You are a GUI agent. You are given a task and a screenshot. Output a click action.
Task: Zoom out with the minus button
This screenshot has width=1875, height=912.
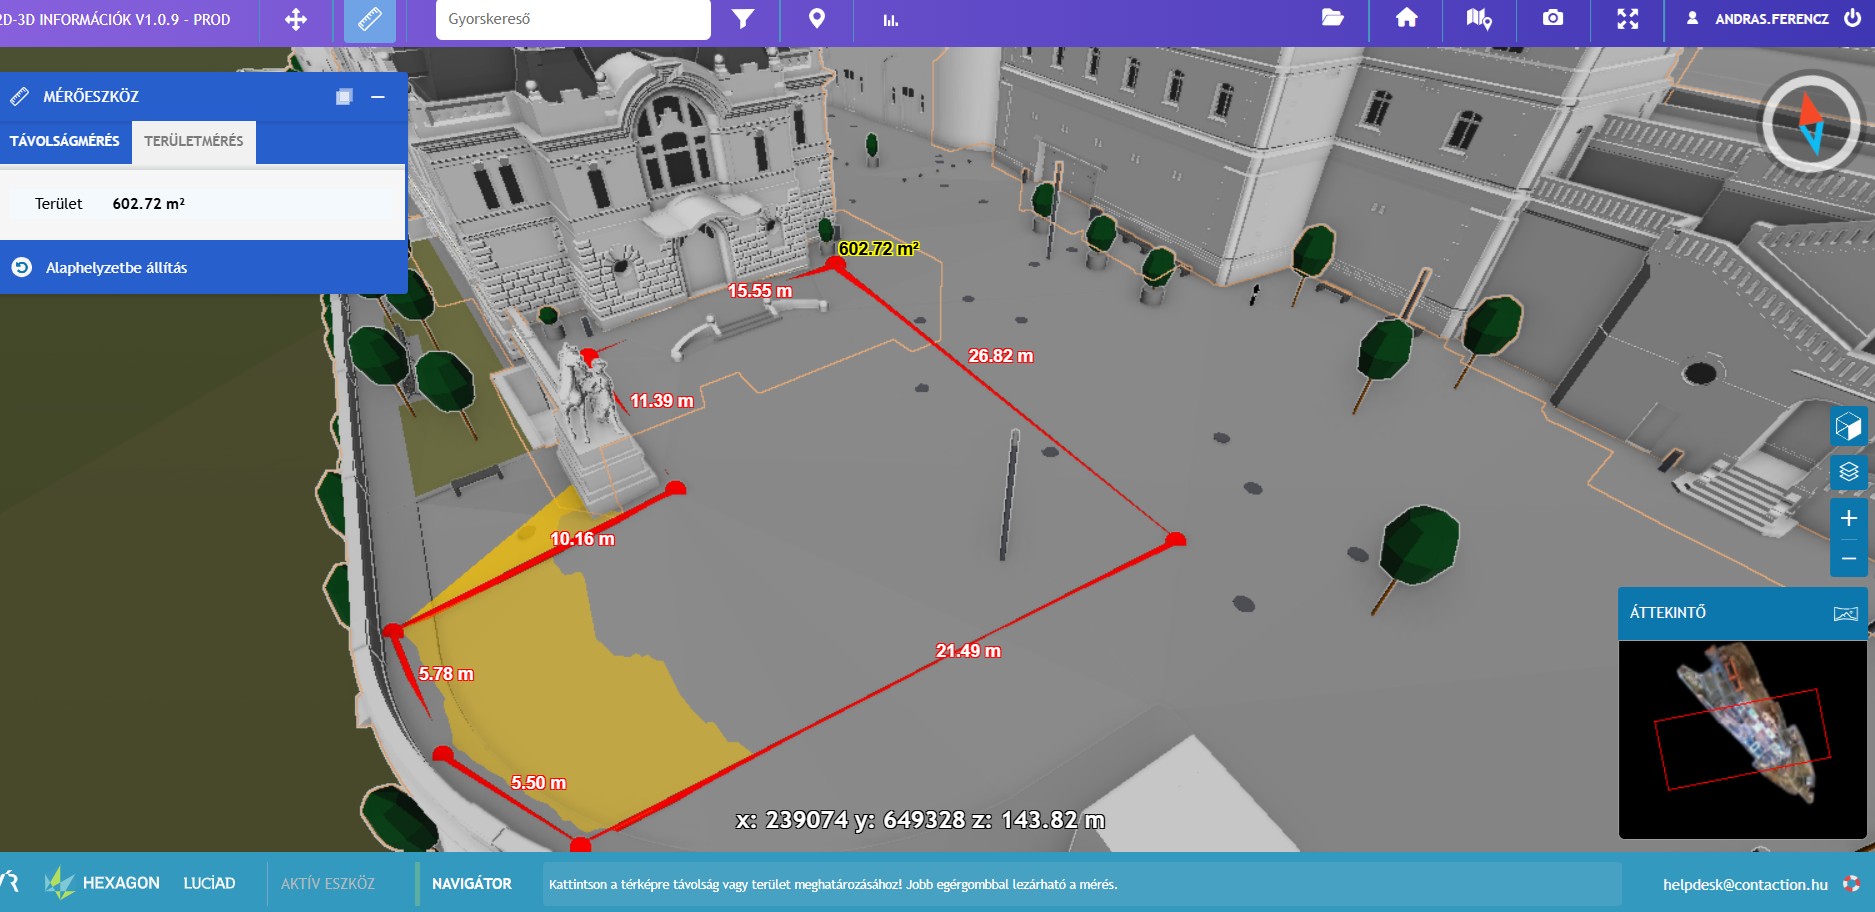[1849, 558]
